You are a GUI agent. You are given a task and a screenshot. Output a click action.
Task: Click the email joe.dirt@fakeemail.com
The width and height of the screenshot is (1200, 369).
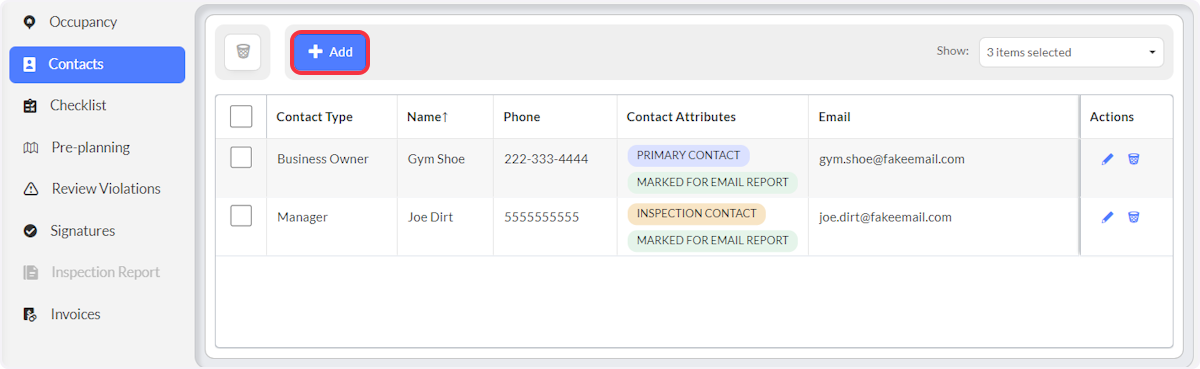pyautogui.click(x=885, y=217)
